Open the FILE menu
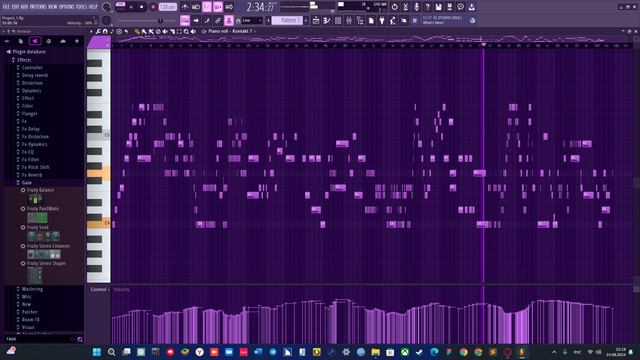This screenshot has width=640, height=360. [6, 7]
